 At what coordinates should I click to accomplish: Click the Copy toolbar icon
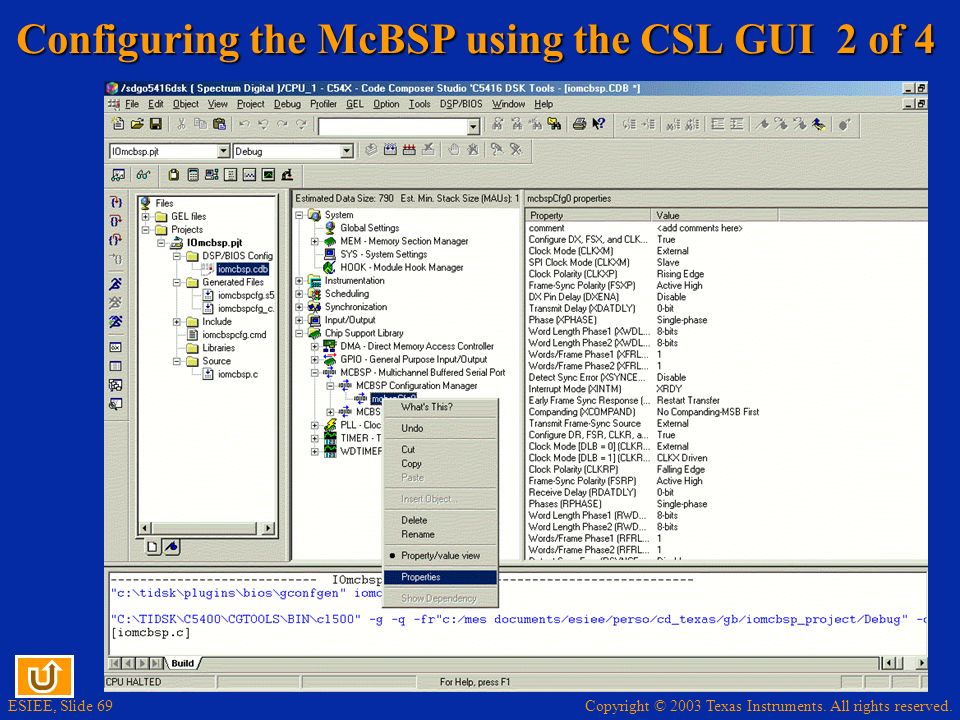(200, 124)
